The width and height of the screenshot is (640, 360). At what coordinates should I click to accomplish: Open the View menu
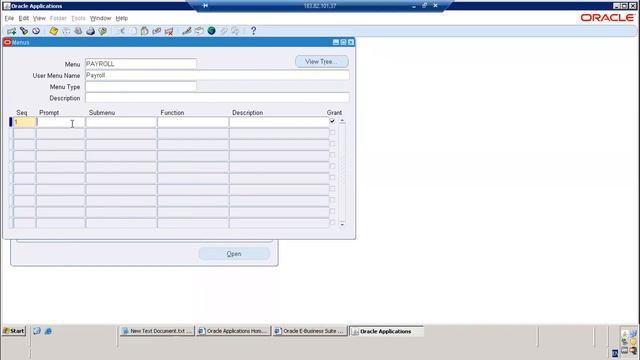click(39, 18)
